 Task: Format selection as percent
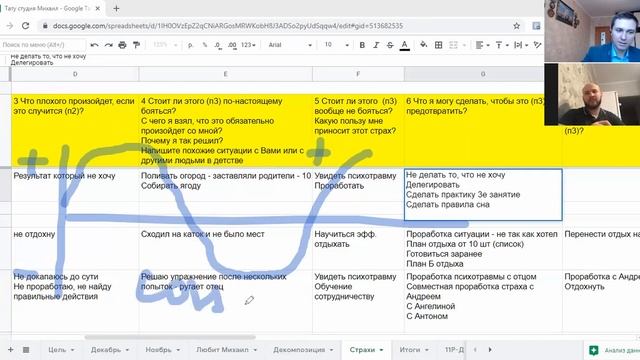coord(204,45)
